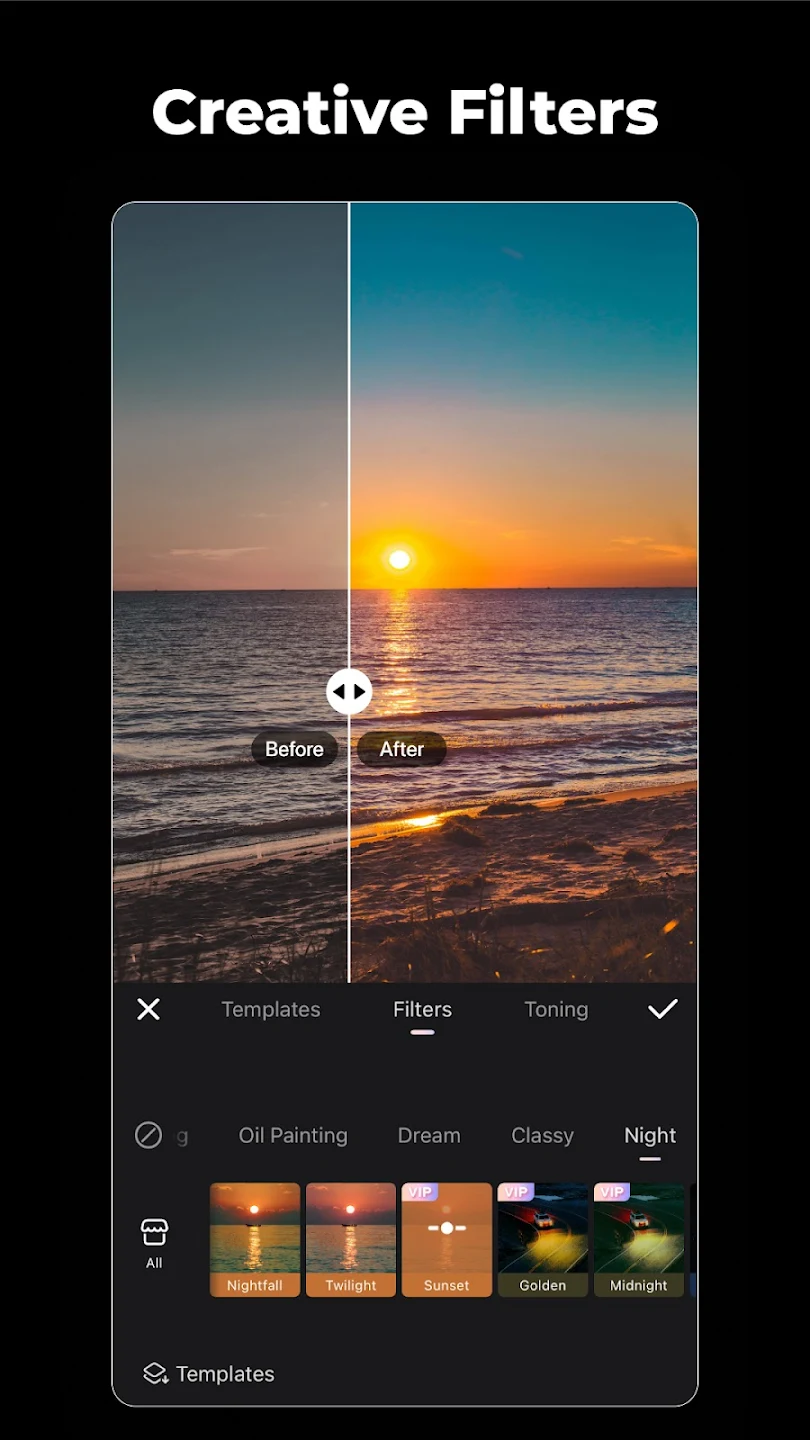810x1440 pixels.
Task: Remove filter using the no-filter icon
Action: coord(148,1135)
